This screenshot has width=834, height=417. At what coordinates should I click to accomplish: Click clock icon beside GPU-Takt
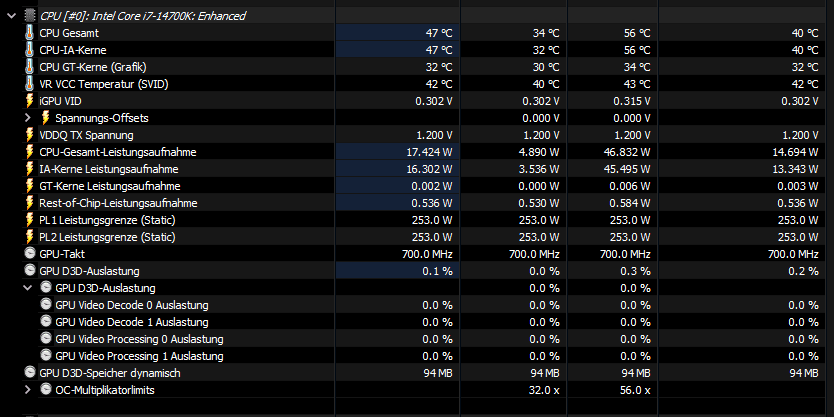pyautogui.click(x=30, y=254)
